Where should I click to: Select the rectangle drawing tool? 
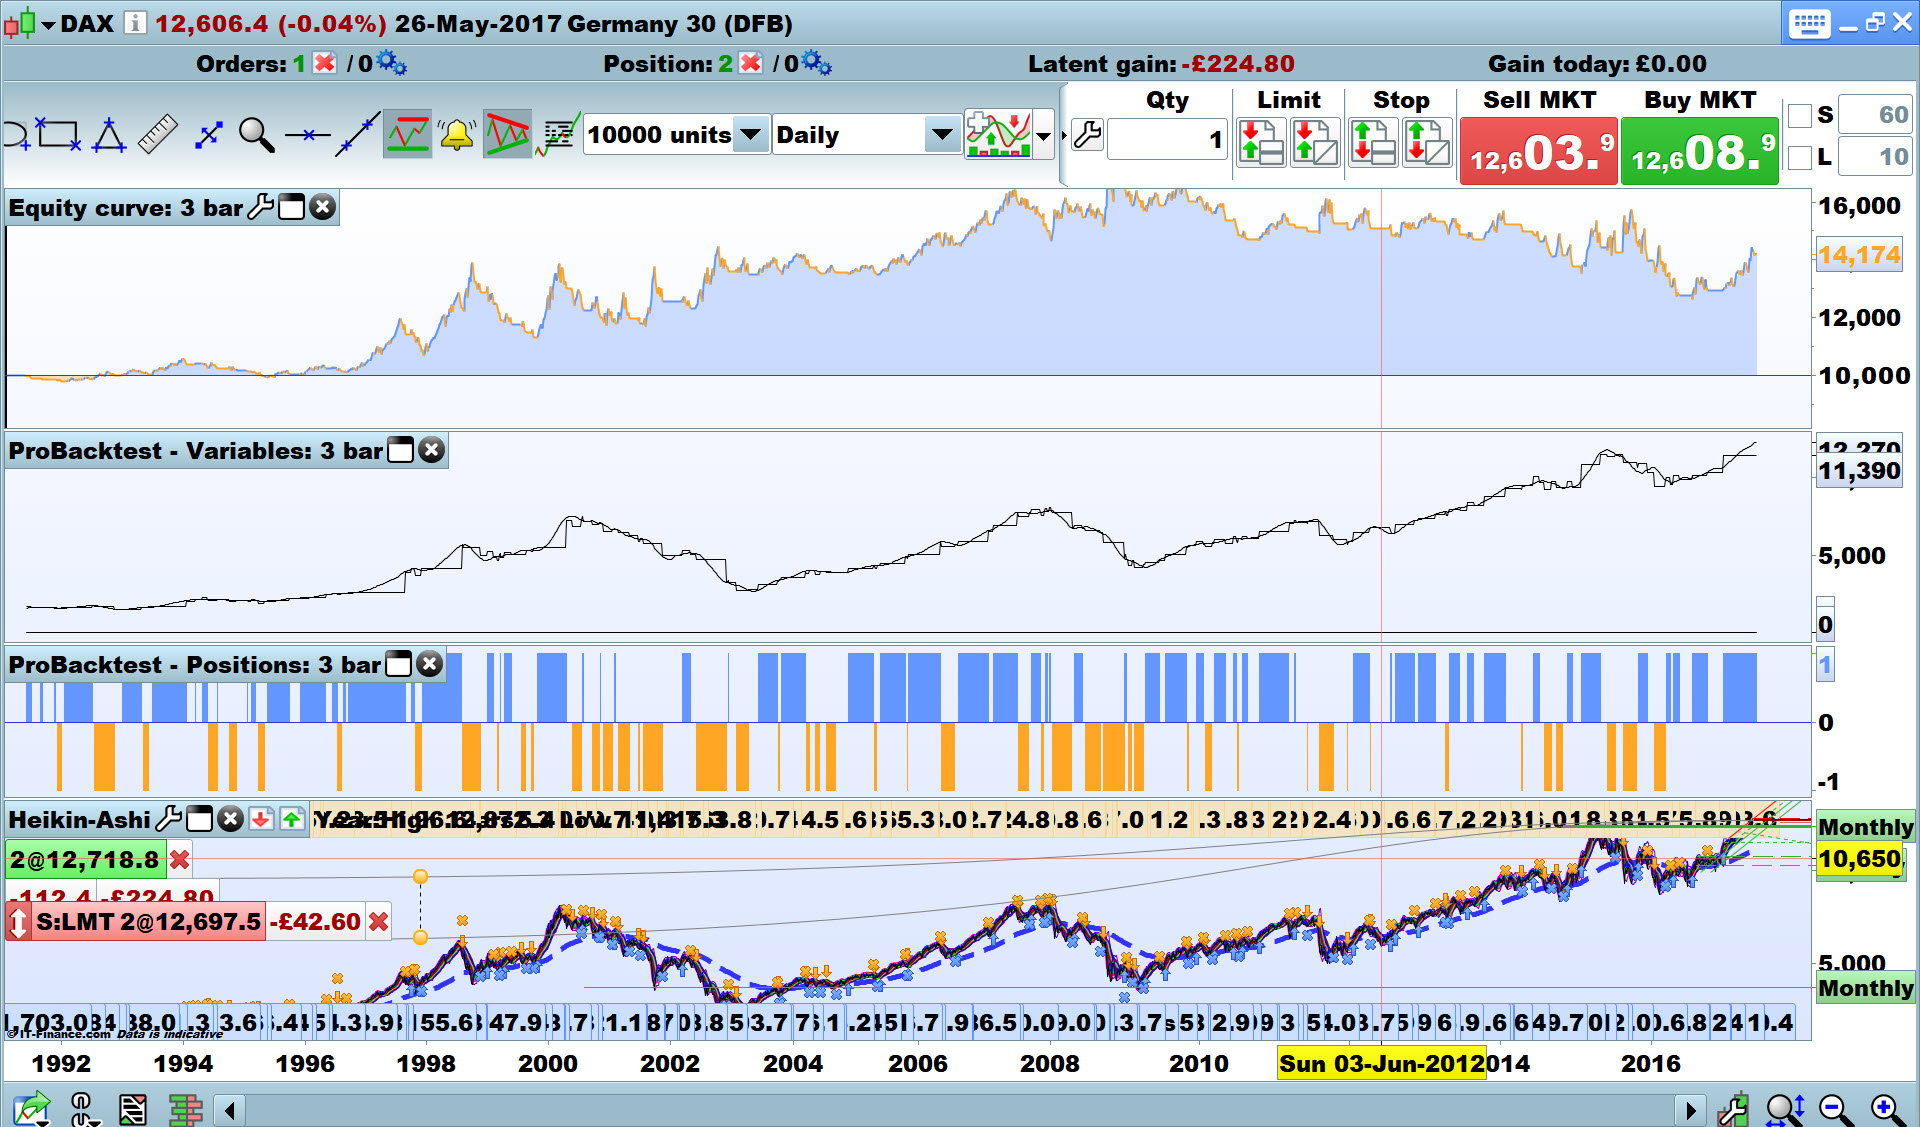click(x=57, y=134)
